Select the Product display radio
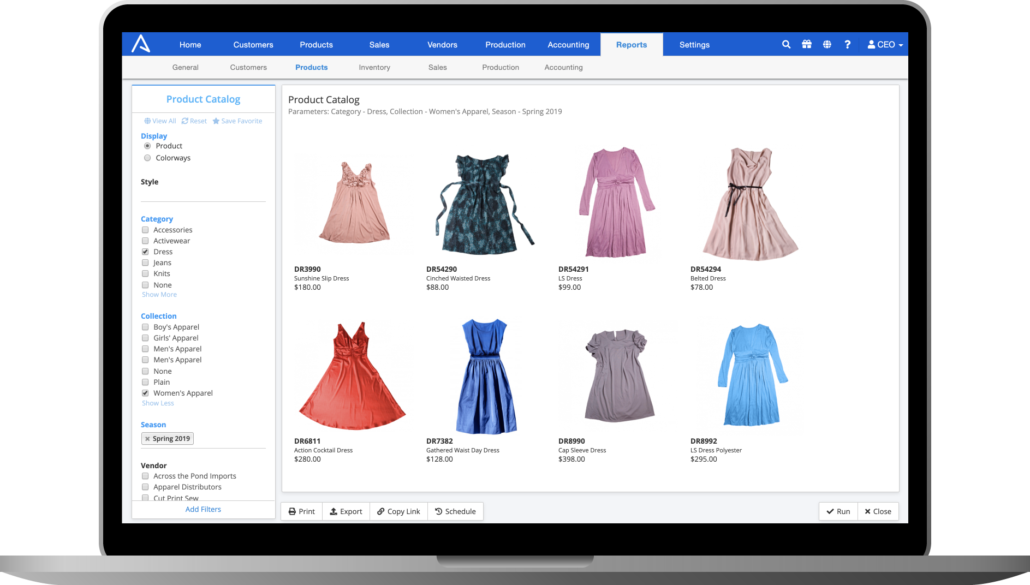 (147, 146)
